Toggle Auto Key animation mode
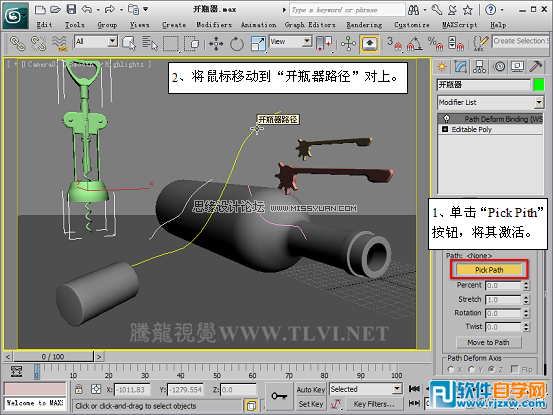This screenshot has height=415, width=553. [x=310, y=390]
